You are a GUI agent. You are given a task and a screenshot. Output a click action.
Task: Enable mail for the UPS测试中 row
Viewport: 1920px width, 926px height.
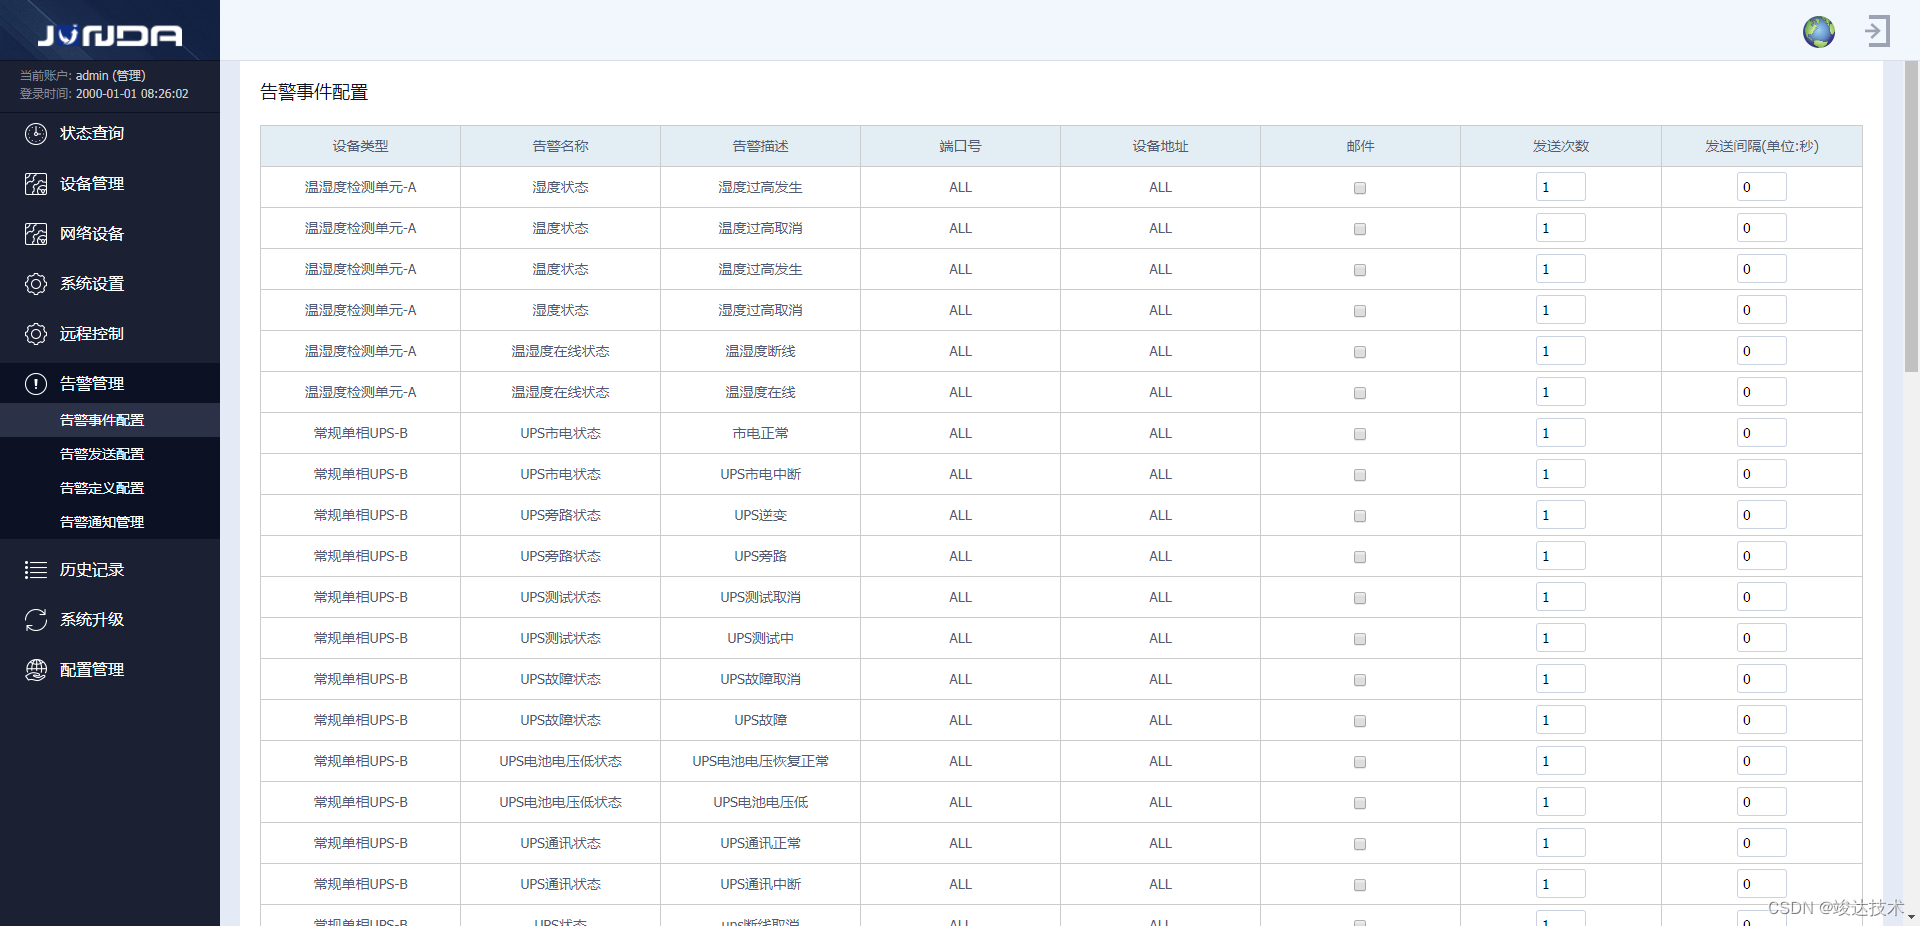tap(1360, 639)
